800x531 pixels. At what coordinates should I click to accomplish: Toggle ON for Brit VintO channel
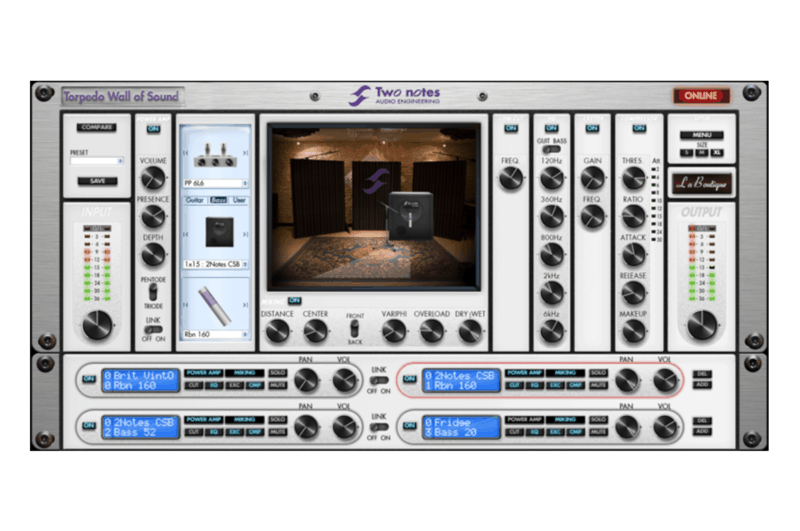pos(89,379)
